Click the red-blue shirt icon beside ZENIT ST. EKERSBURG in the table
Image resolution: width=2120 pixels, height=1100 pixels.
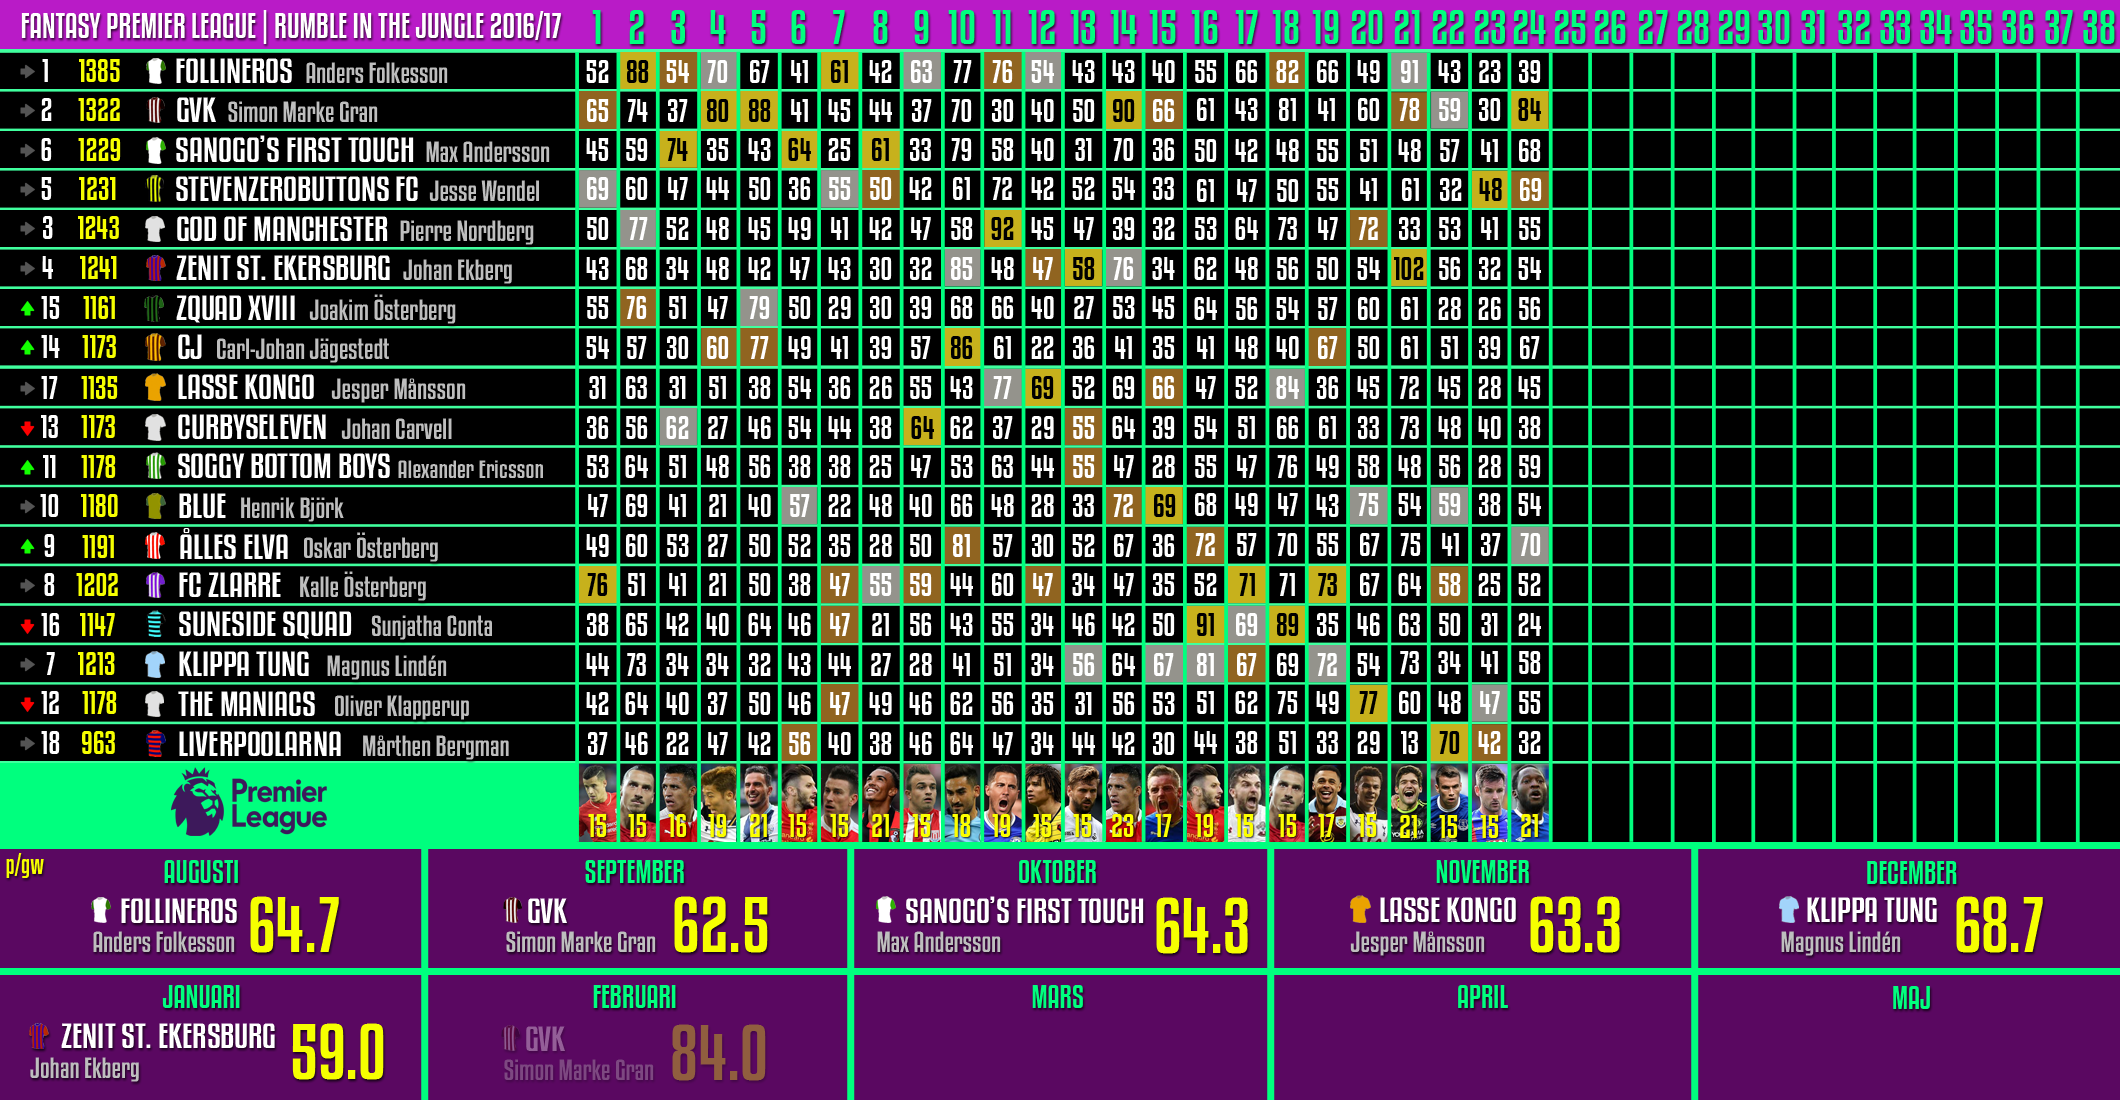pos(155,268)
